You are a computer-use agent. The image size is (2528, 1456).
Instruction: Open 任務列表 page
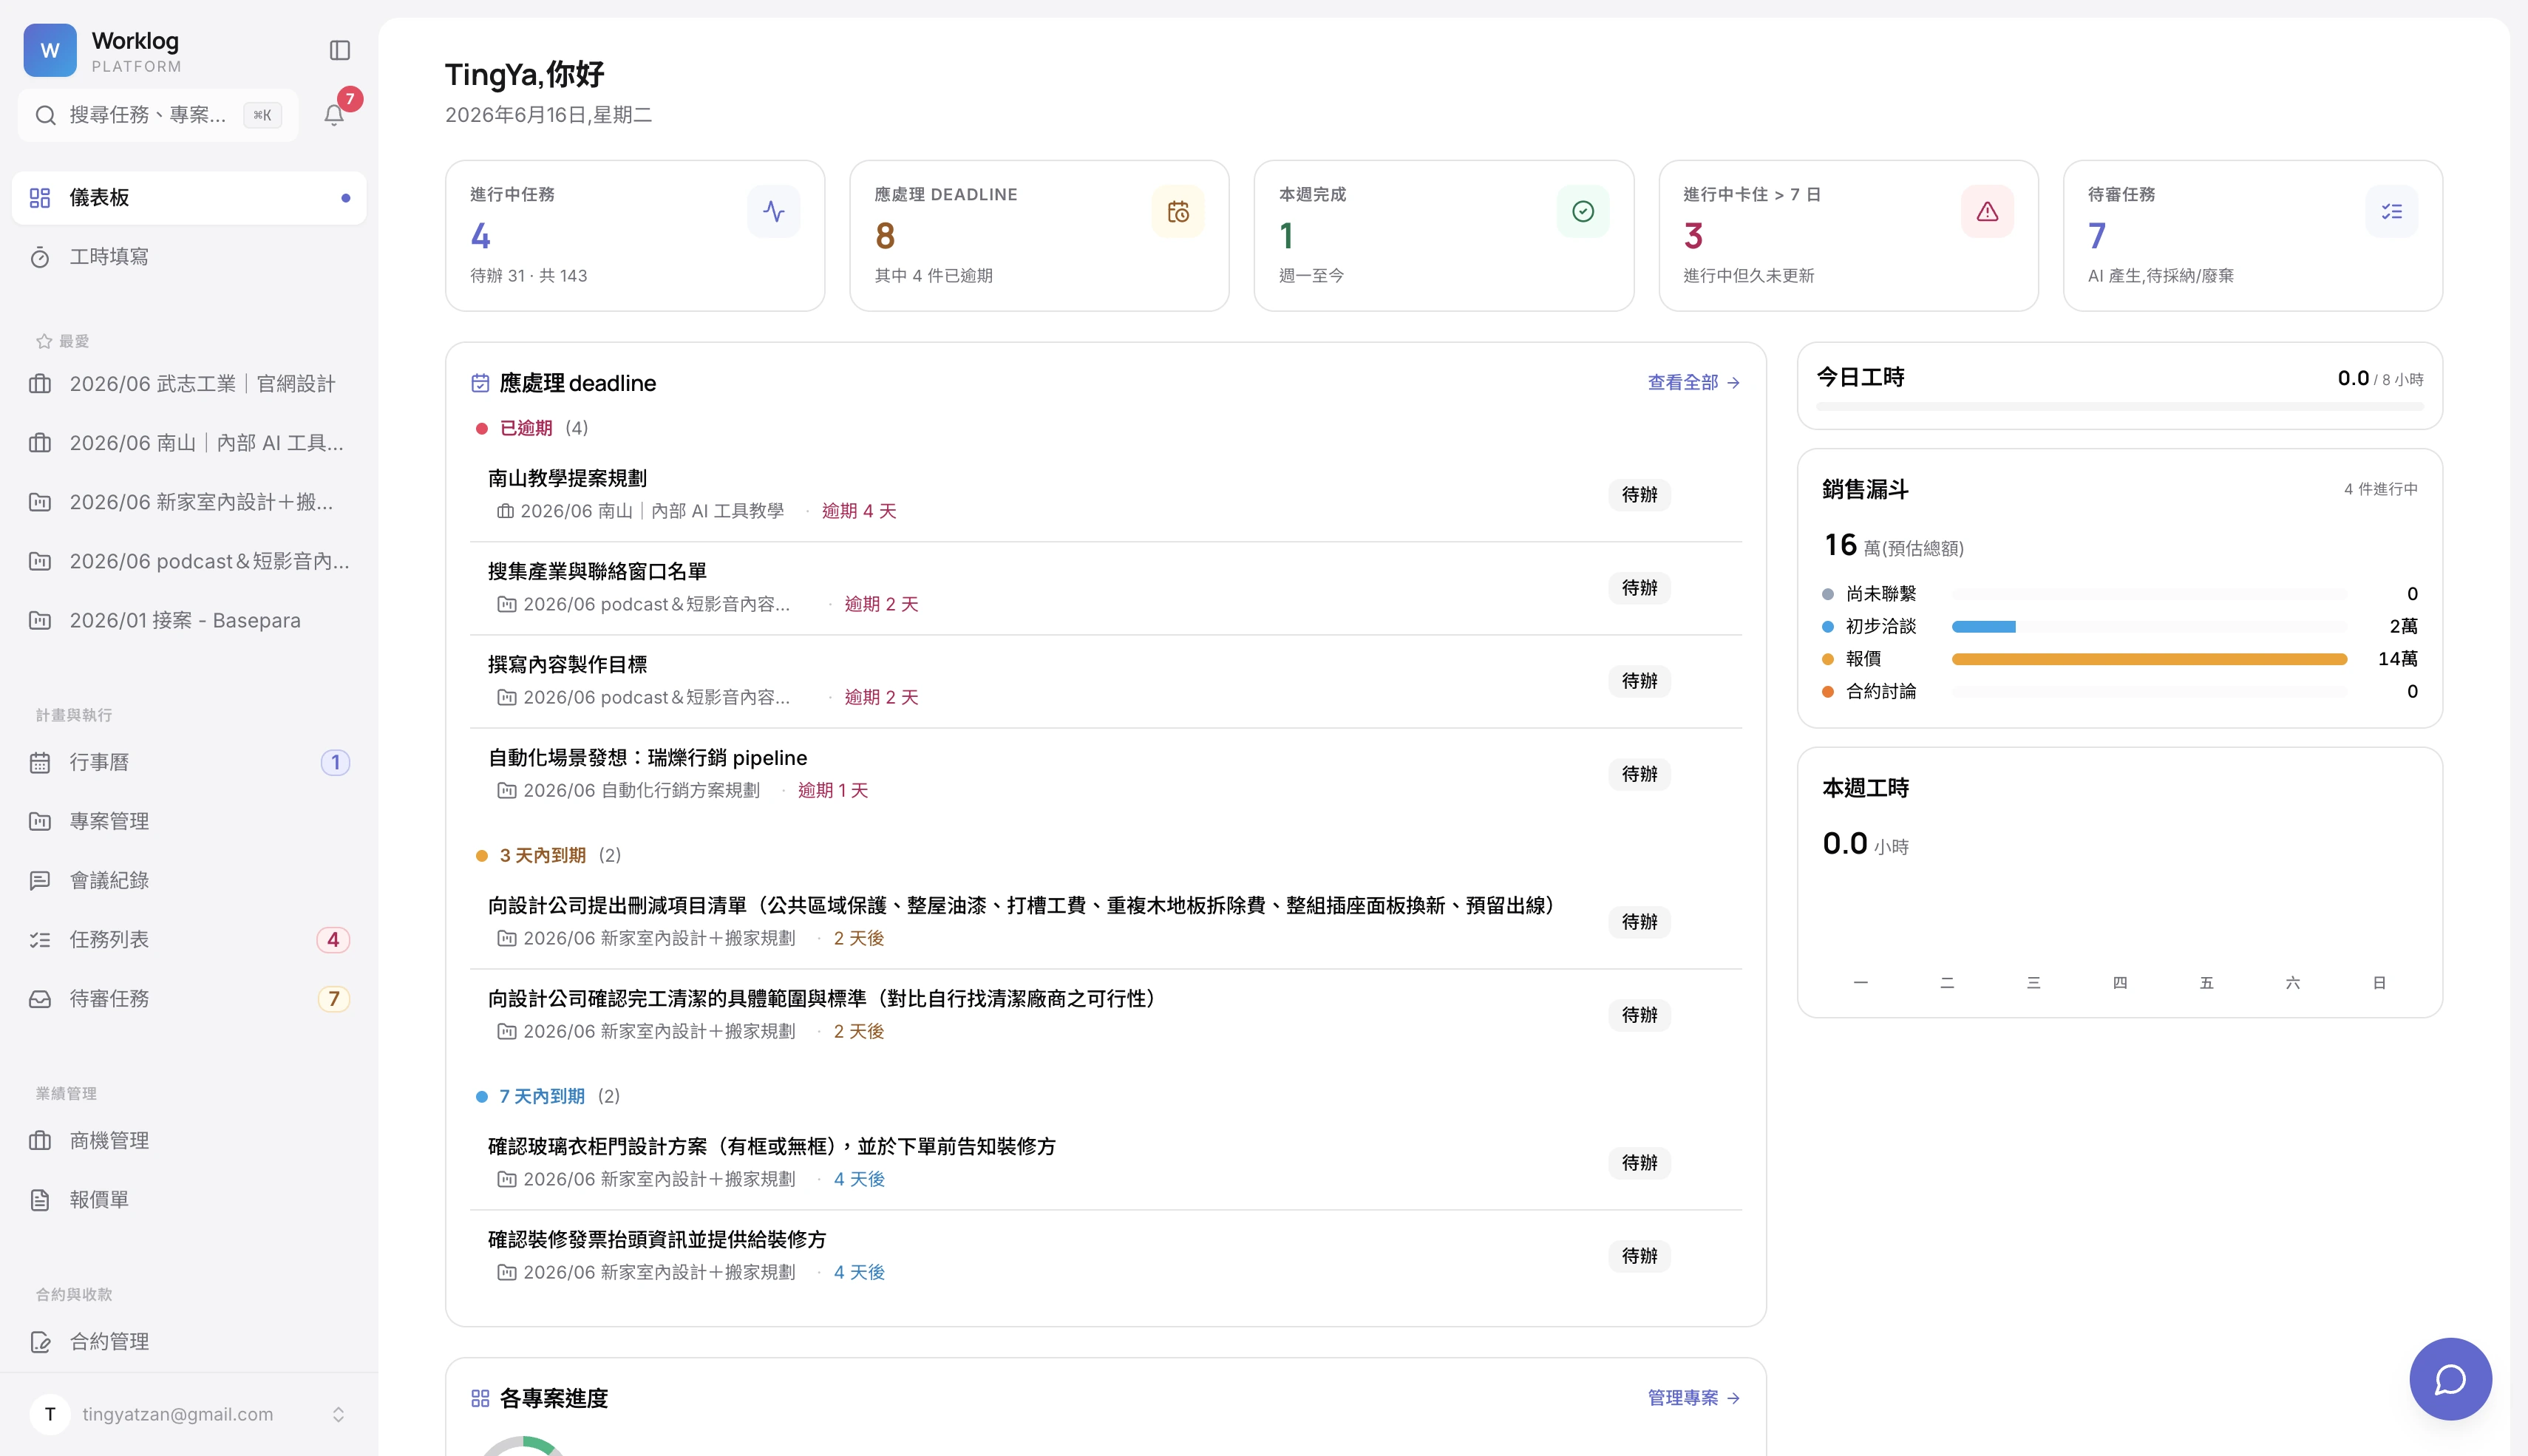click(x=189, y=939)
